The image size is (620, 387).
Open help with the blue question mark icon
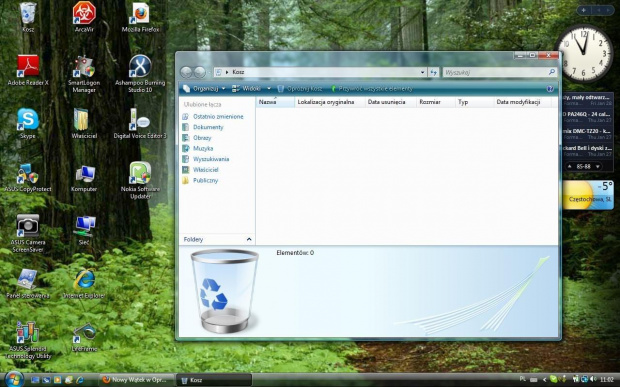tap(550, 89)
